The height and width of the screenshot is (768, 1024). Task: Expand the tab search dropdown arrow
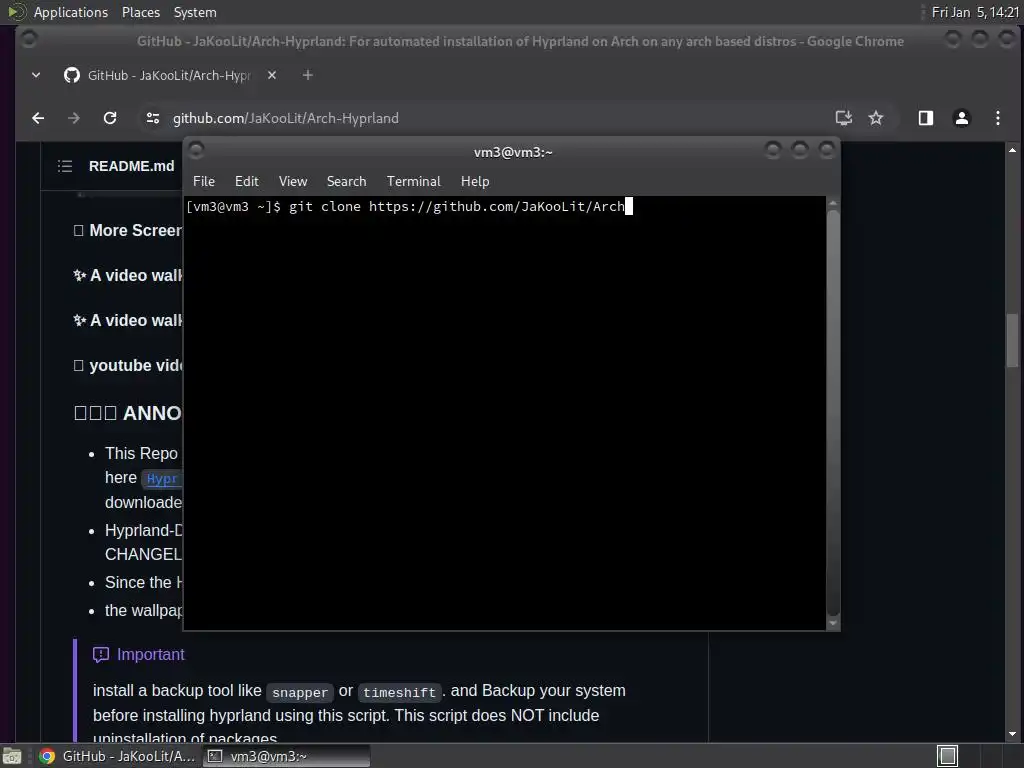pos(36,75)
